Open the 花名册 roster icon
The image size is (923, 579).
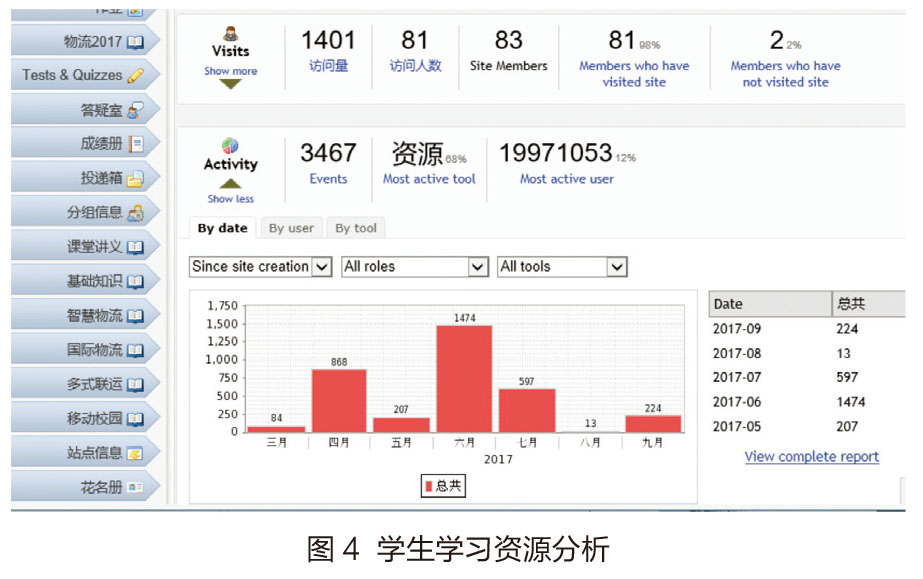click(x=136, y=488)
